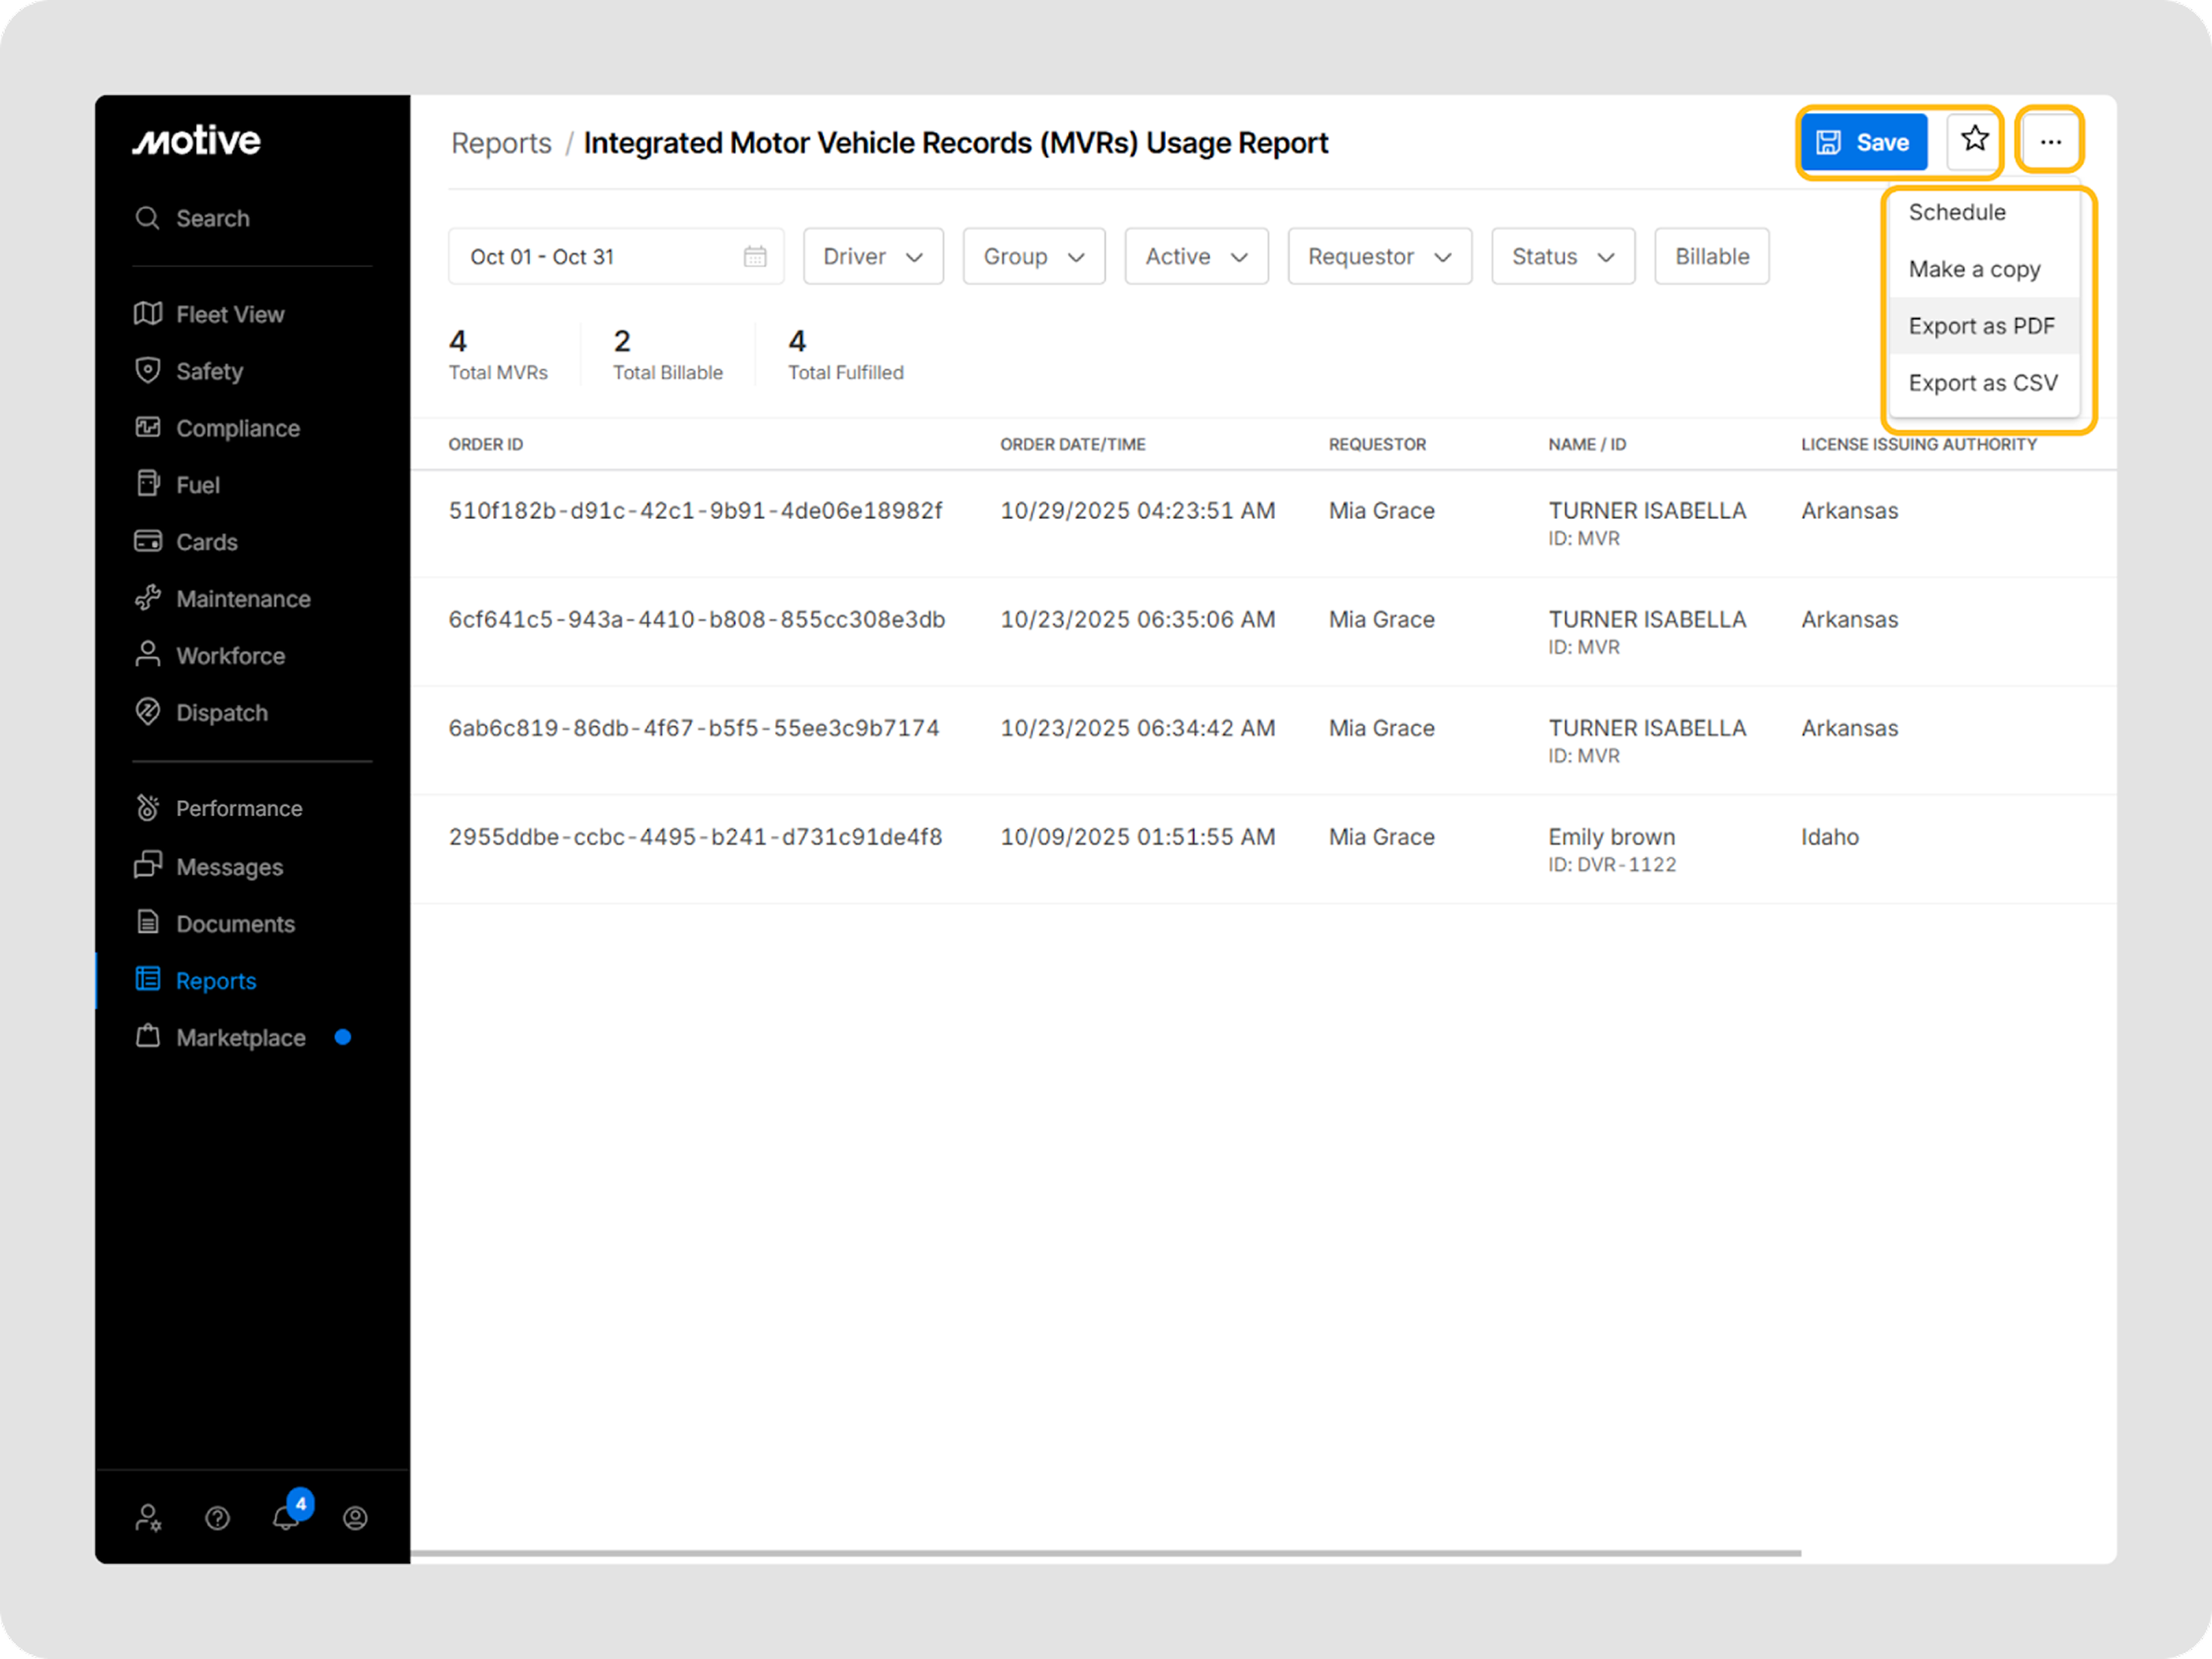Screen dimensions: 2212x1659
Task: Click the help question mark icon
Action: 217,1518
